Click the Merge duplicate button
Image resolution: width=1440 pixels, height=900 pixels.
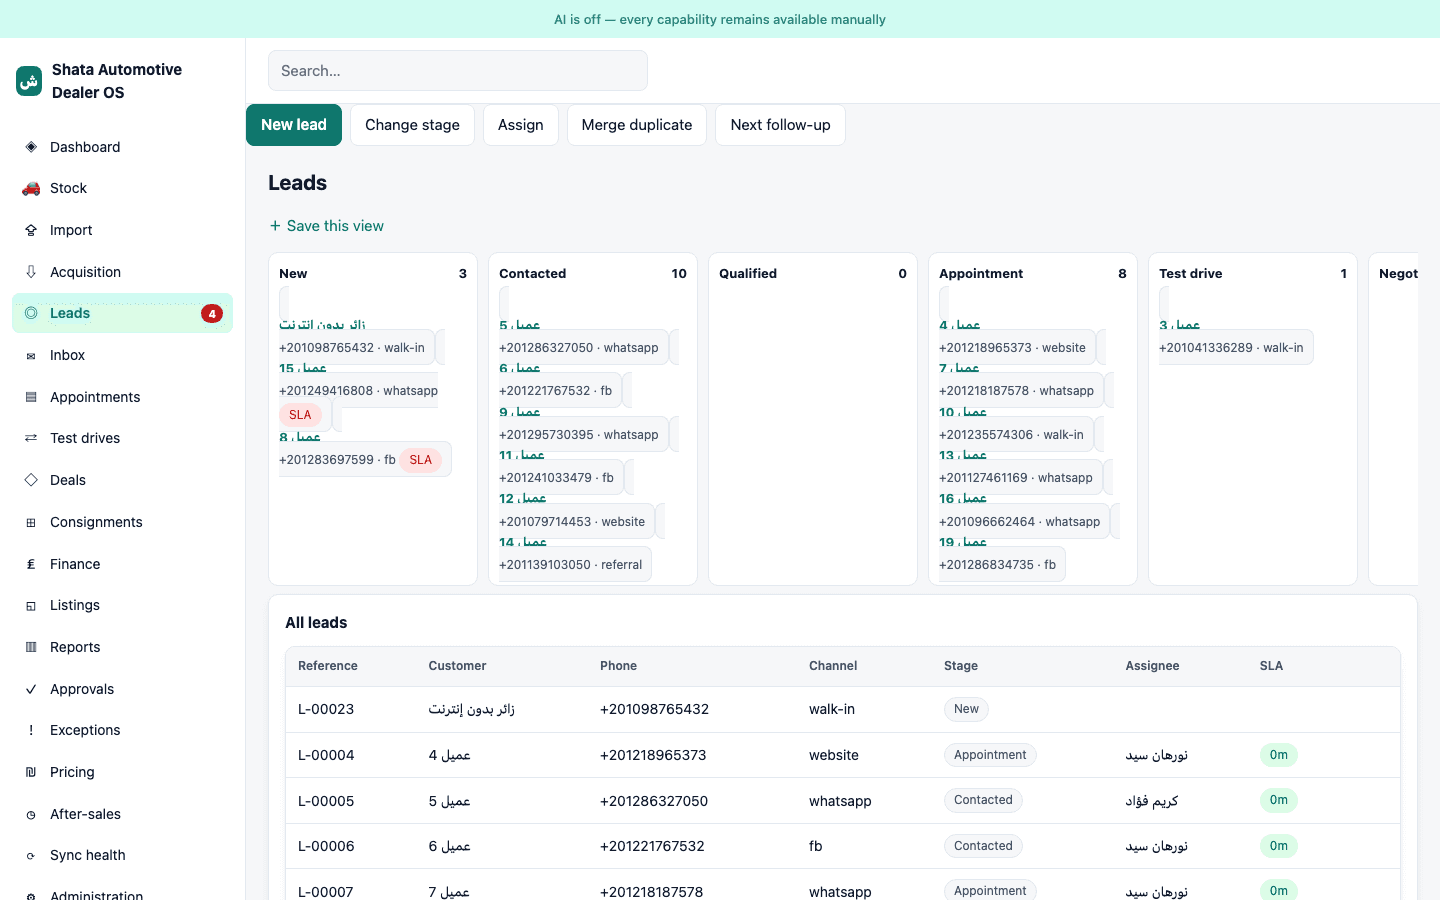[637, 125]
